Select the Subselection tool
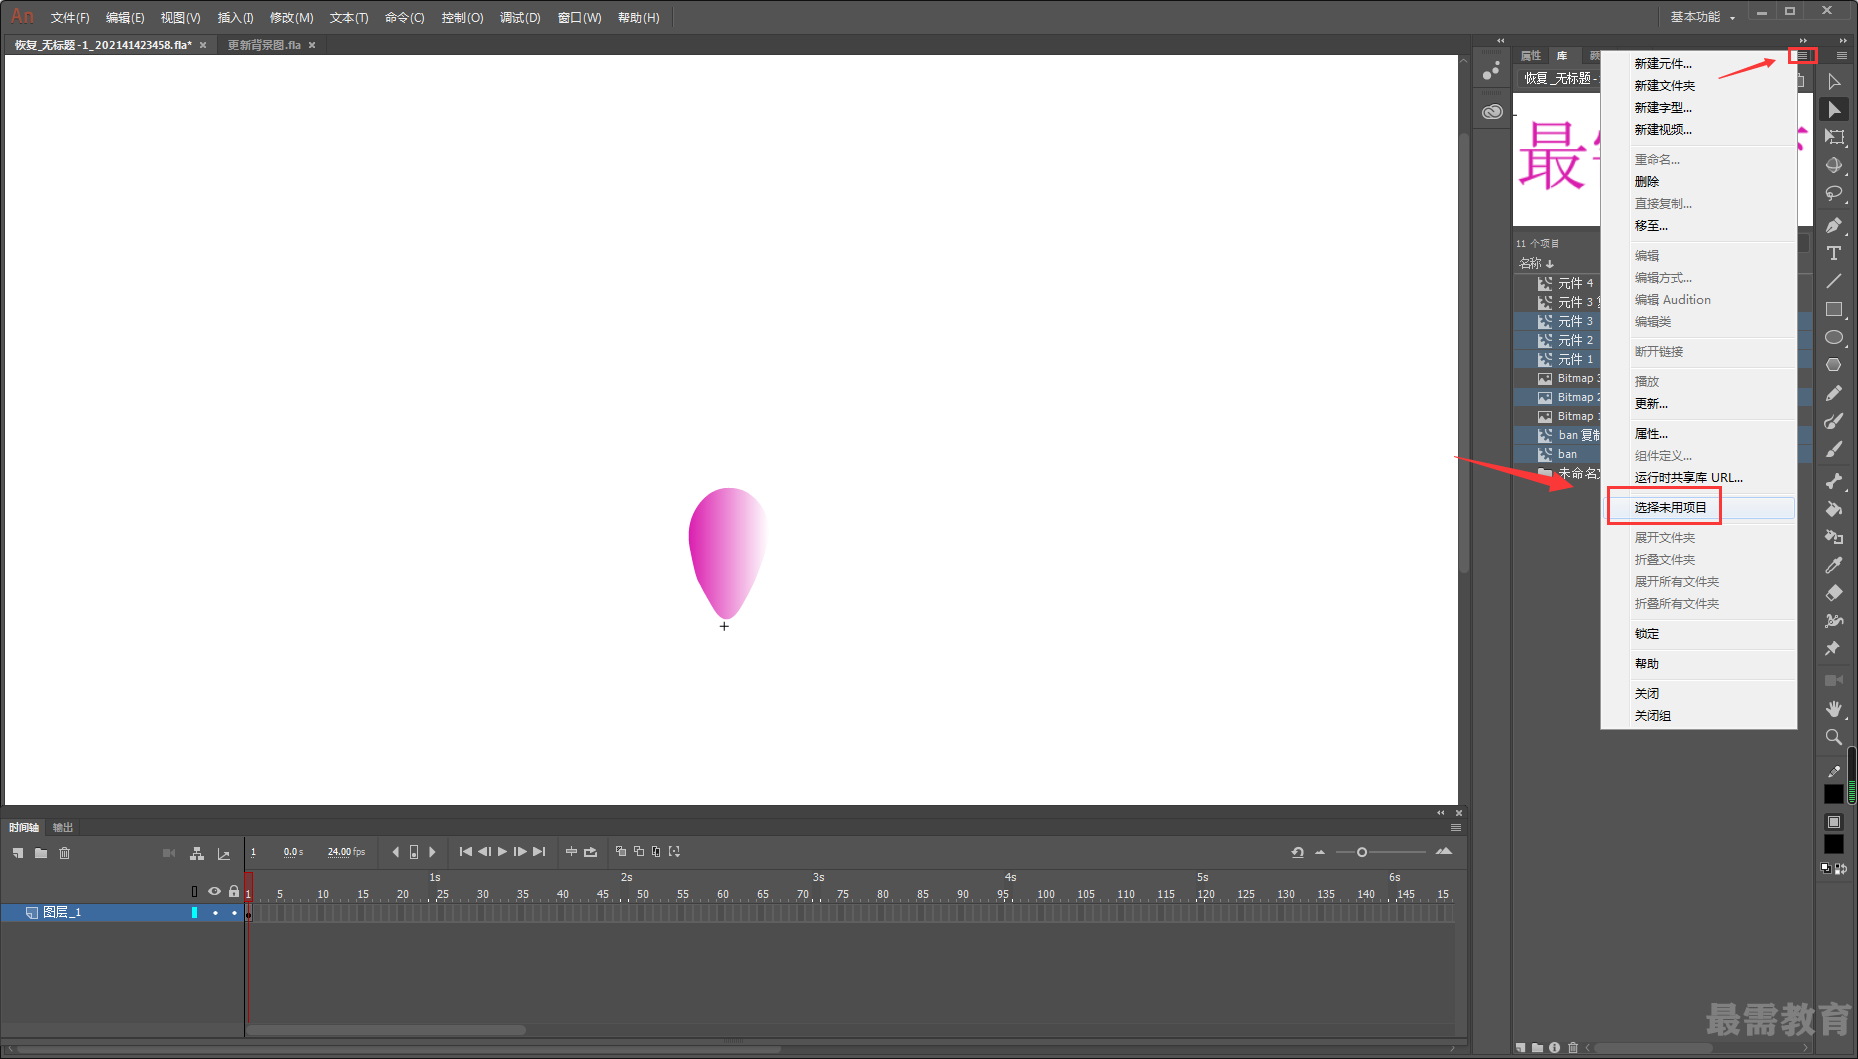The width and height of the screenshot is (1858, 1059). coord(1834,110)
